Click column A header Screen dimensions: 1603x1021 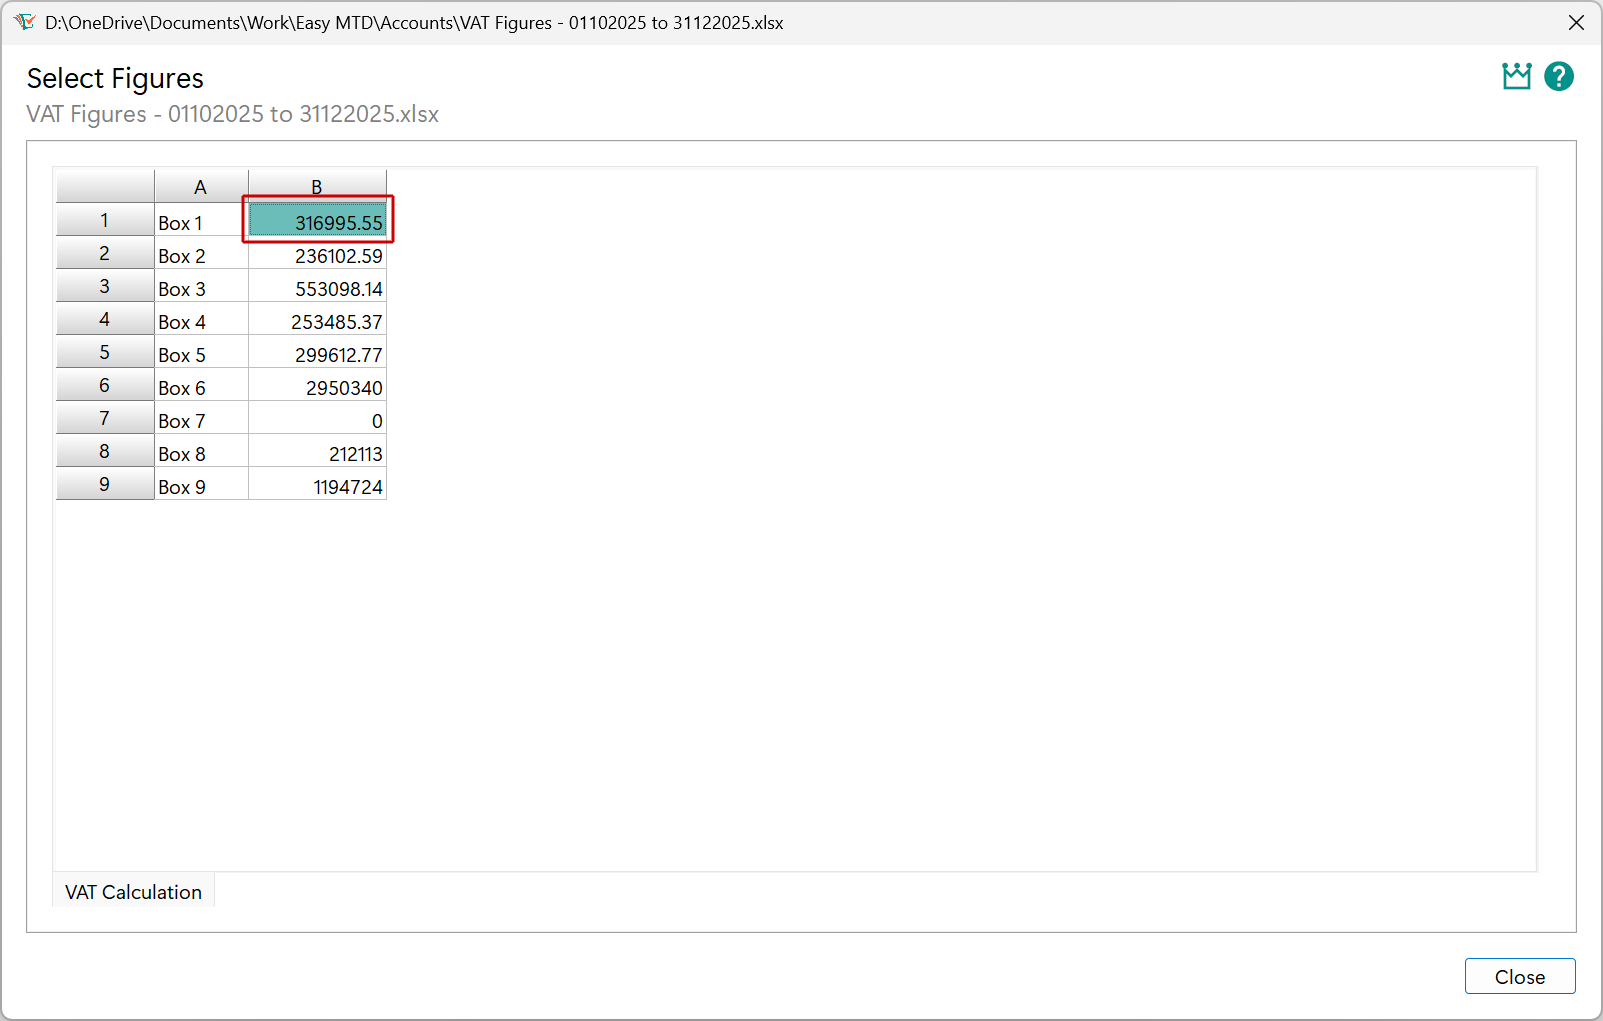[200, 187]
